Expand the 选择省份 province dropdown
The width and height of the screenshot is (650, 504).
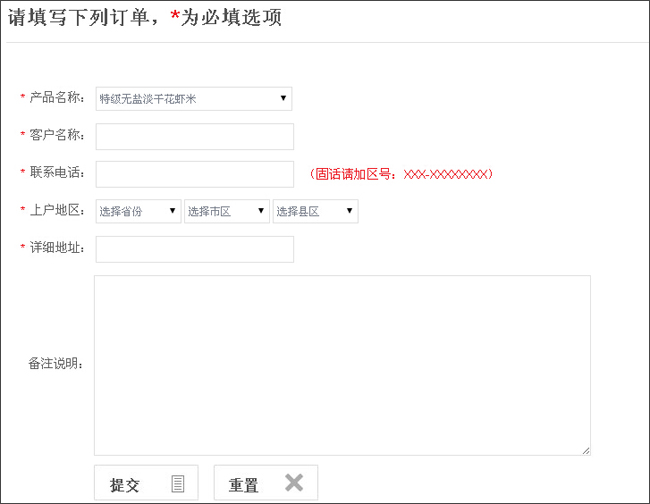click(x=138, y=211)
